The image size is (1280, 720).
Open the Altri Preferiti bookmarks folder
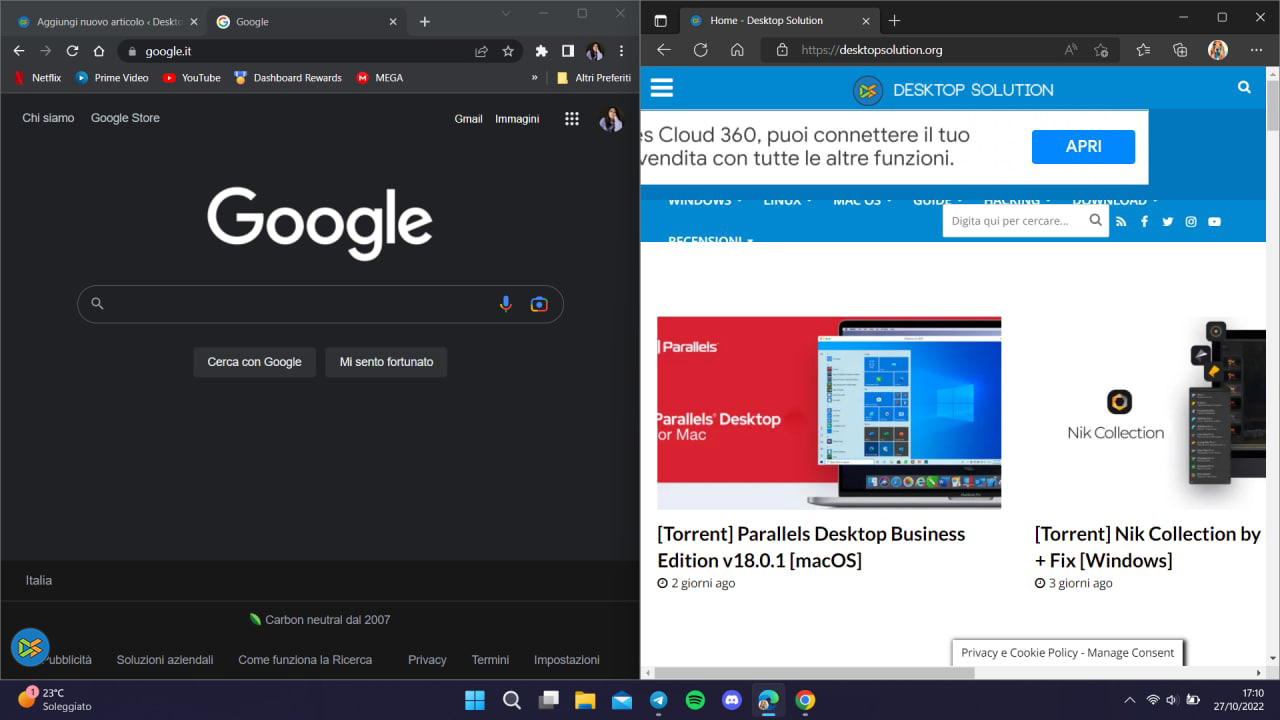594,78
